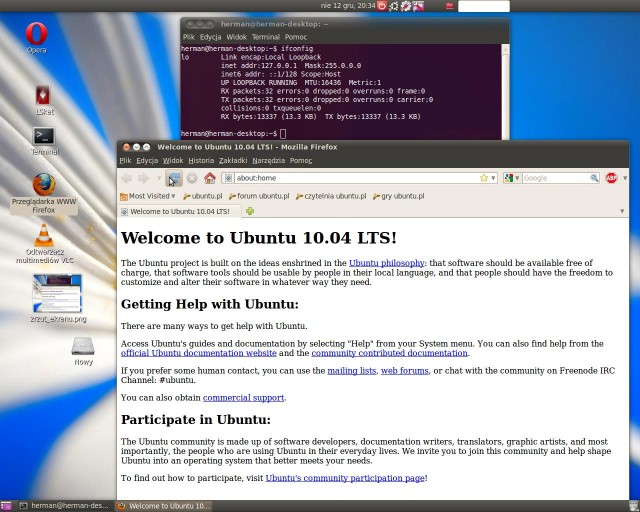
Task: Go back with Firefox Back arrow
Action: tap(127, 178)
